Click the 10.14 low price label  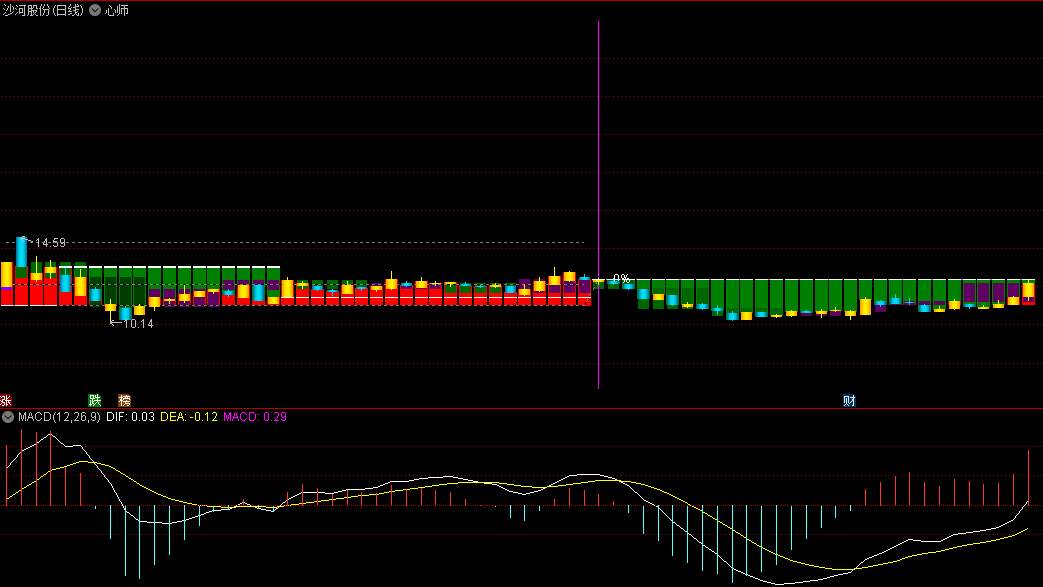138,324
